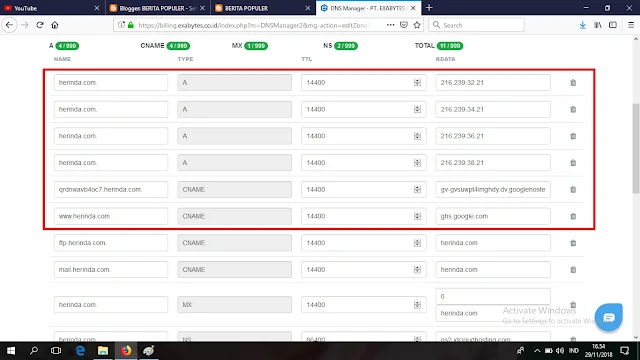Adjust TTL stepper for www.herinda.com record
Screen dimensions: 640x360
point(417,216)
